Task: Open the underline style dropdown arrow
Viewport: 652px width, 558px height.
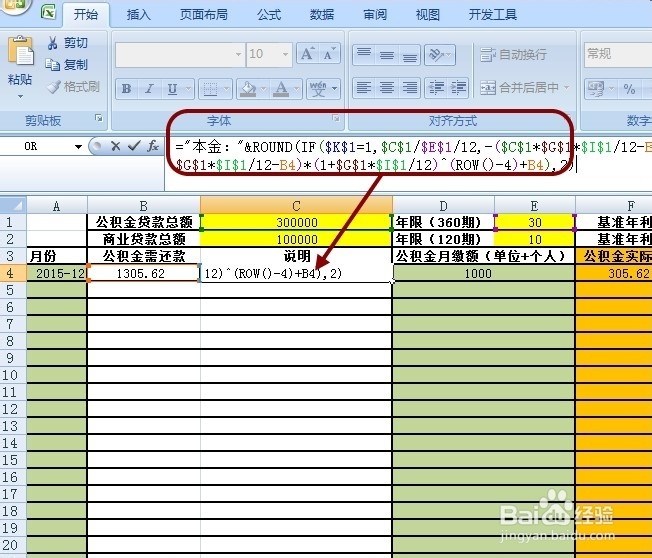Action: click(188, 89)
